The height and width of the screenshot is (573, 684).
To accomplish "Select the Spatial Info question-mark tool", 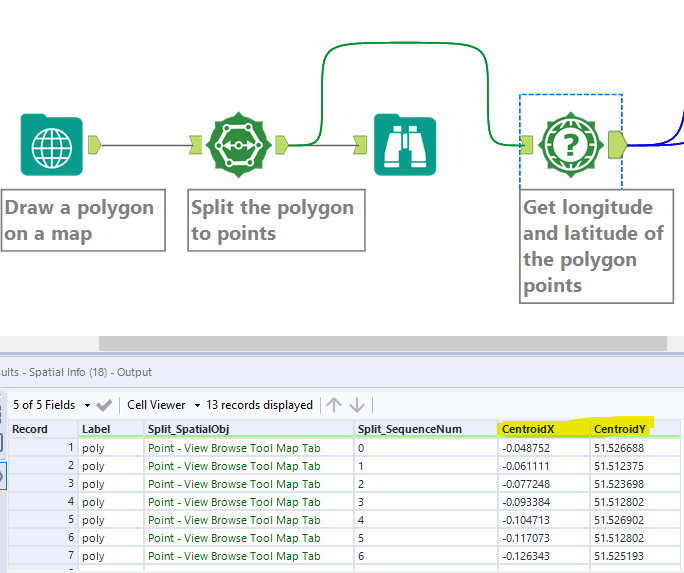I will point(571,145).
